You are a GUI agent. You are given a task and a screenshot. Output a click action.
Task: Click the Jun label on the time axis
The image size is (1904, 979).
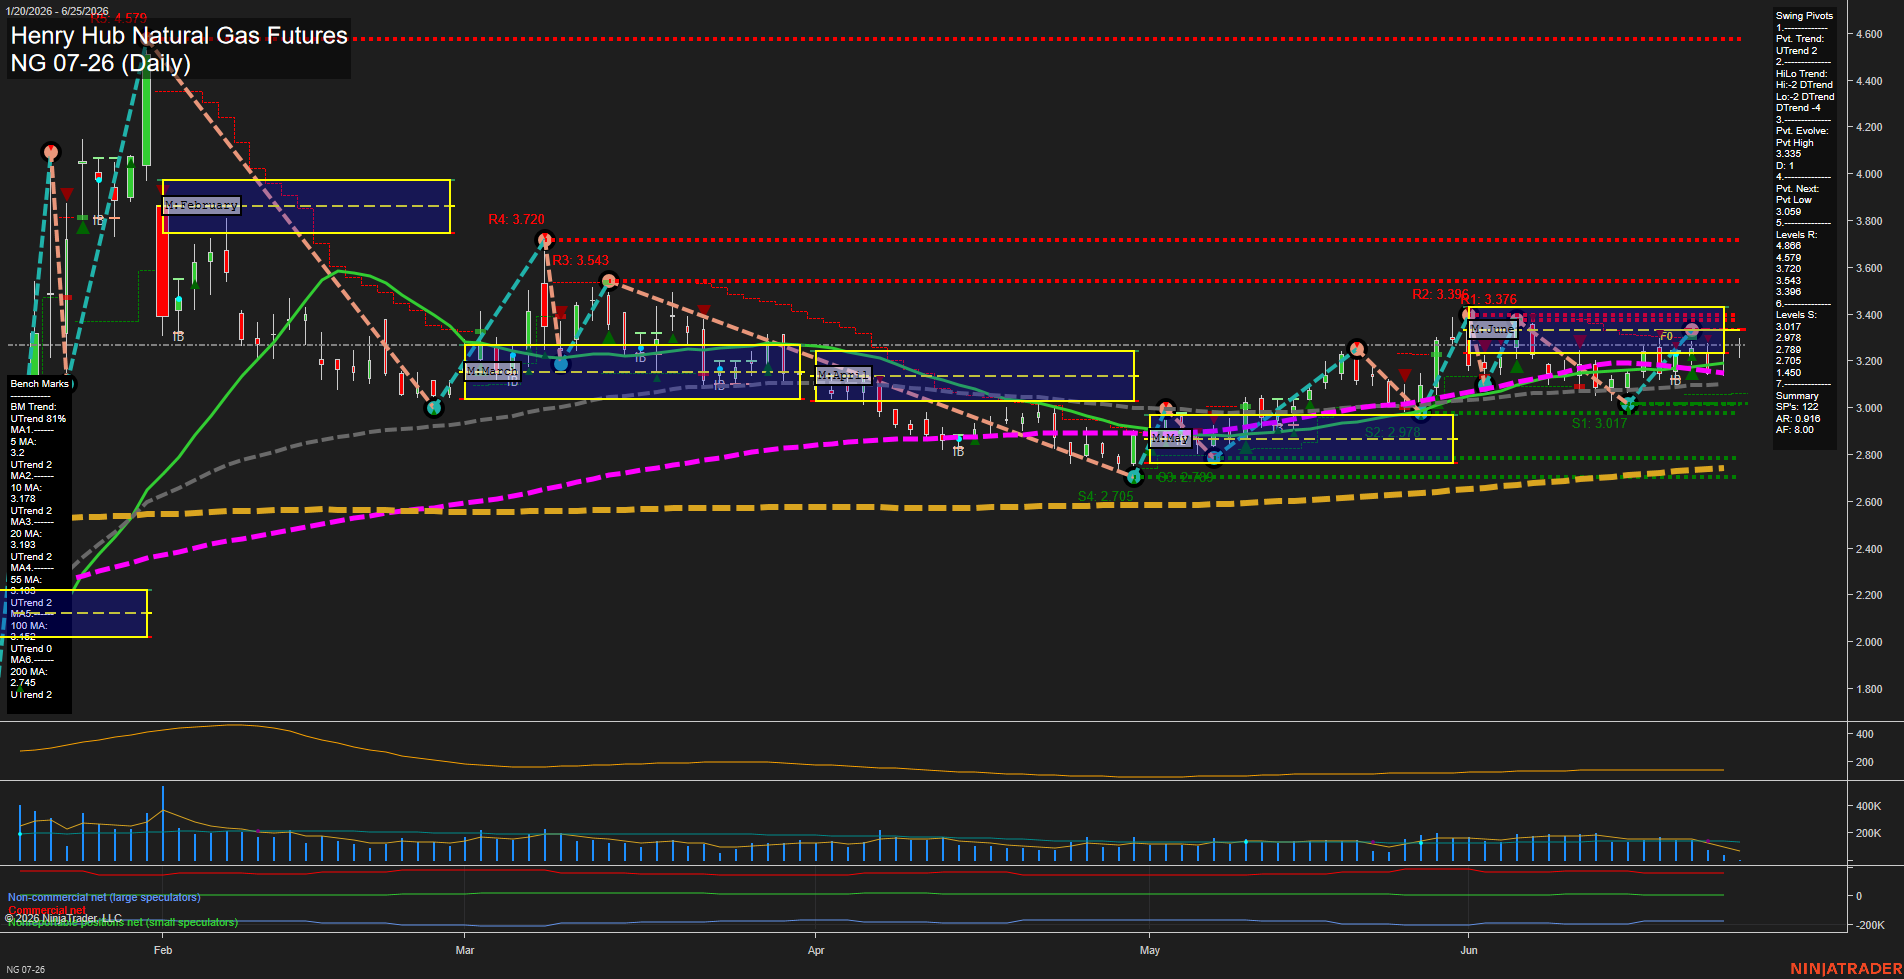pos(1469,950)
